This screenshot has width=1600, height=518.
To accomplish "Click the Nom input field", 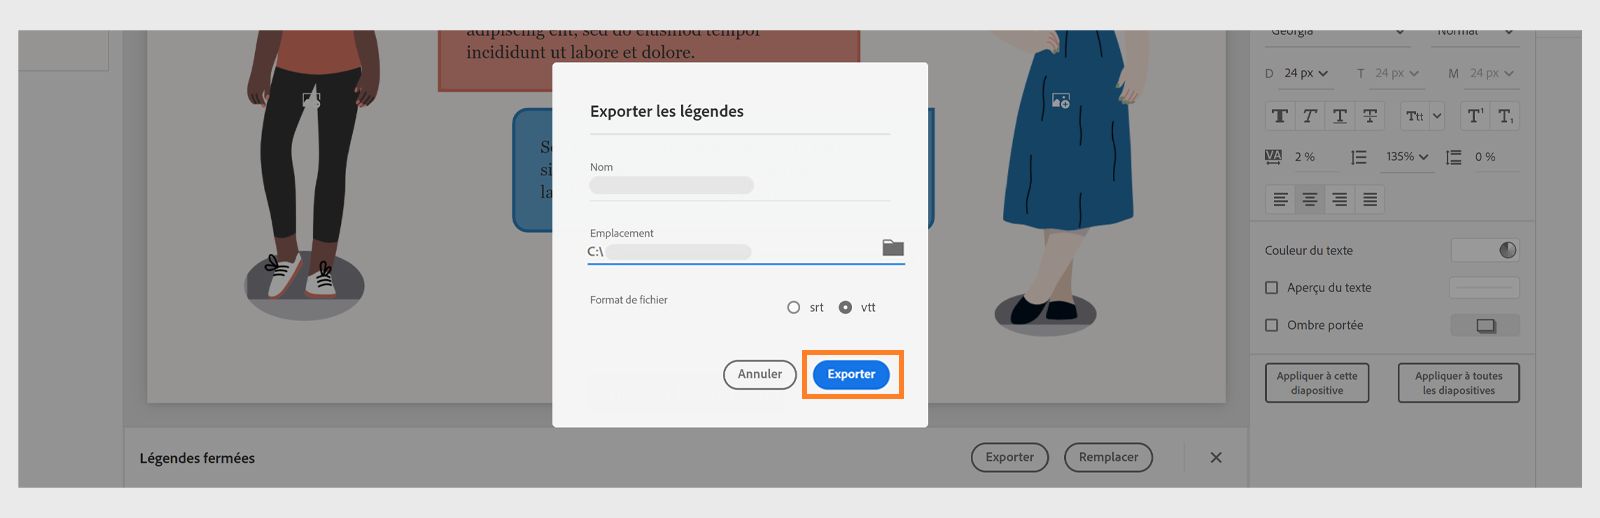I will click(740, 186).
